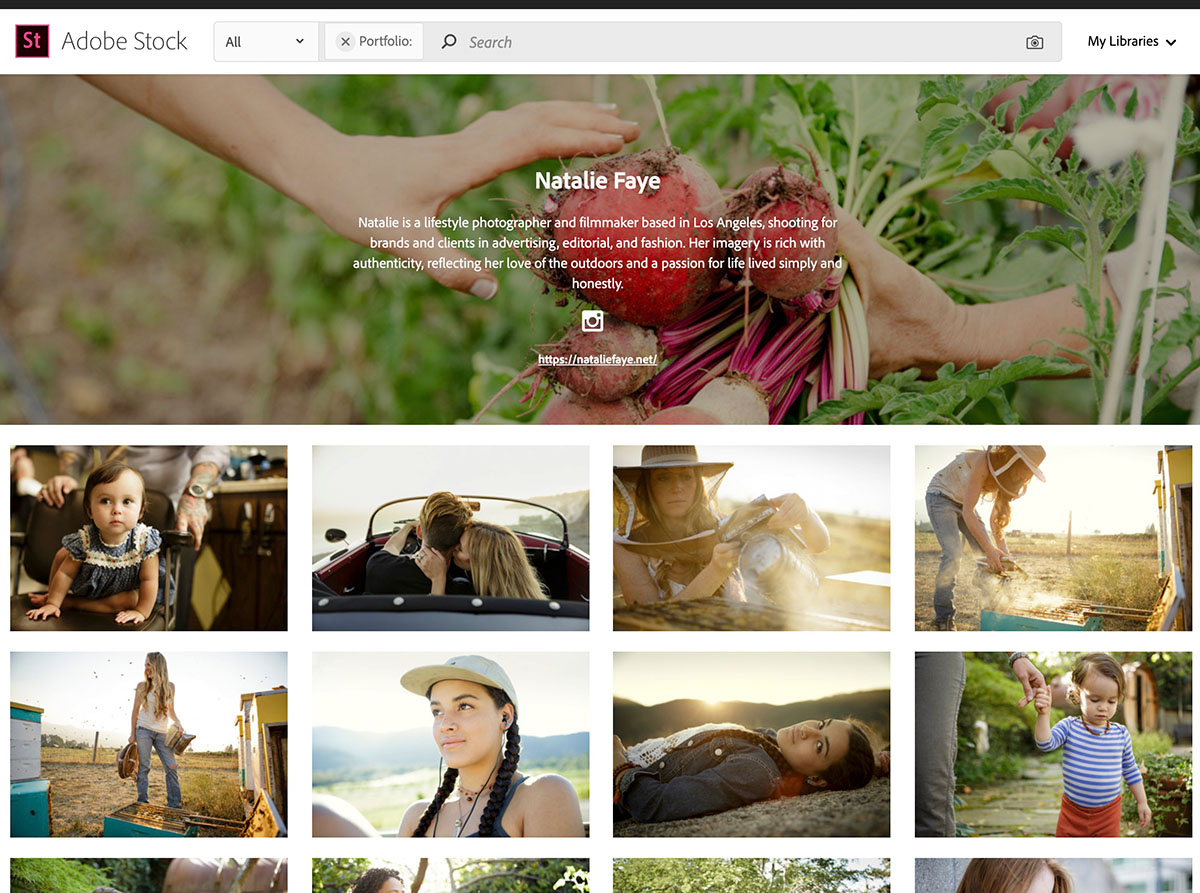
Task: Expand the All category dropdown
Action: pos(266,42)
